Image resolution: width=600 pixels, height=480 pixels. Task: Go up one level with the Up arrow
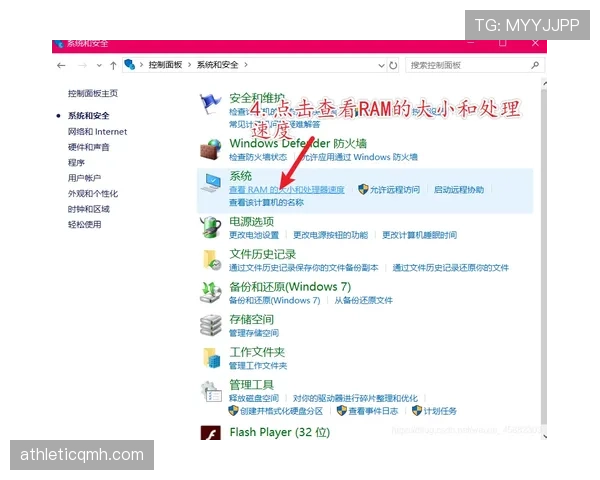point(113,65)
